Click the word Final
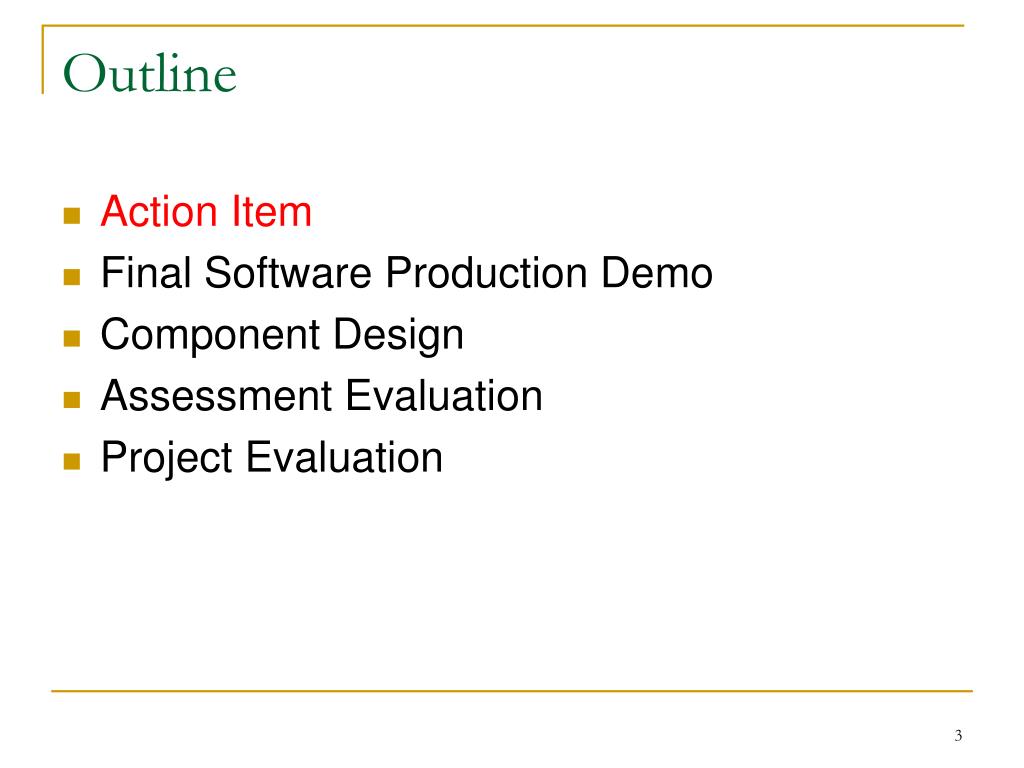Viewport: 1024px width, 768px height. point(146,272)
